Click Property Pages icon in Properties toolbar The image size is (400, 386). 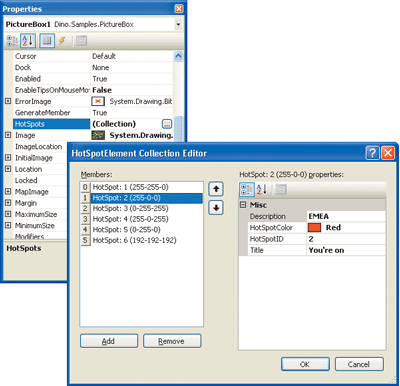pos(81,41)
